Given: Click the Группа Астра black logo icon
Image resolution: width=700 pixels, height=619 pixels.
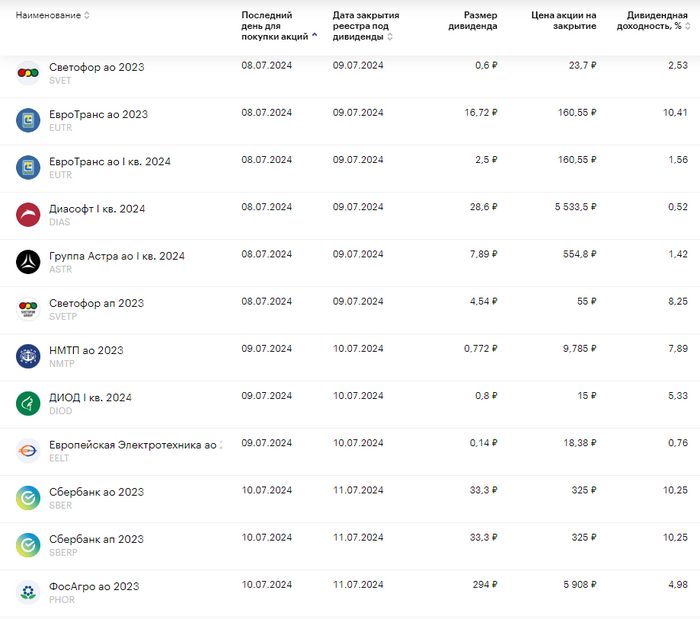Looking at the screenshot, I should (x=28, y=262).
